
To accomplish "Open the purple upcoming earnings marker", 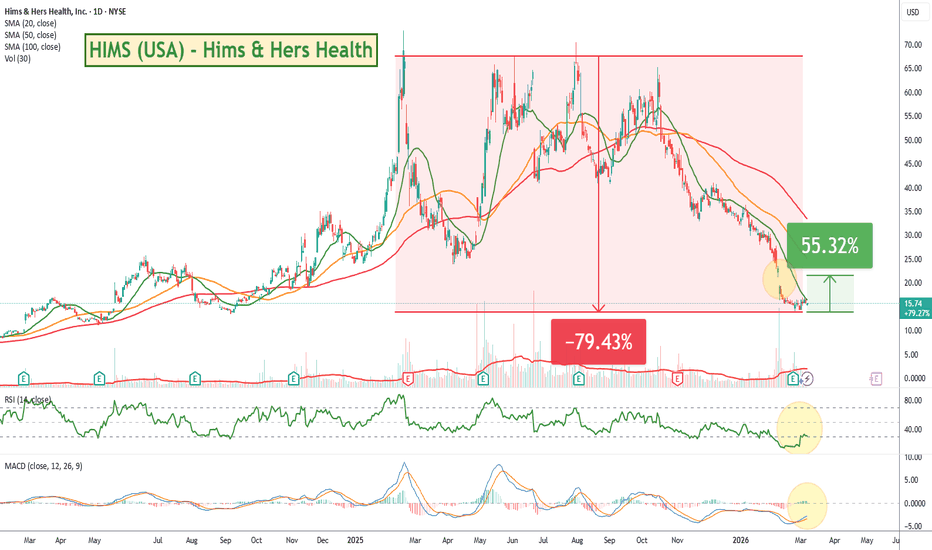I will [876, 378].
